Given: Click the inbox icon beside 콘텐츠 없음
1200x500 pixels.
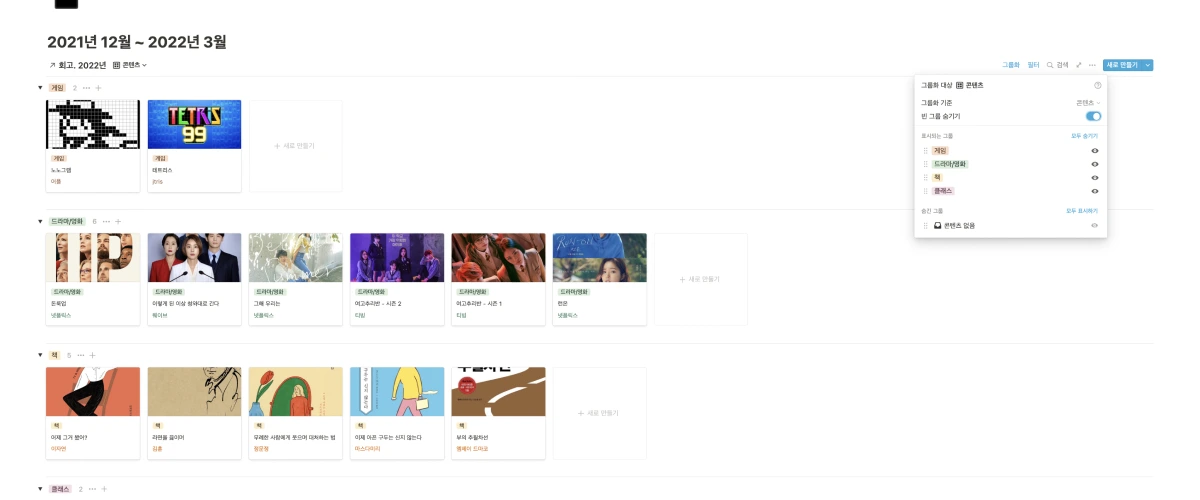Looking at the screenshot, I should click(938, 226).
